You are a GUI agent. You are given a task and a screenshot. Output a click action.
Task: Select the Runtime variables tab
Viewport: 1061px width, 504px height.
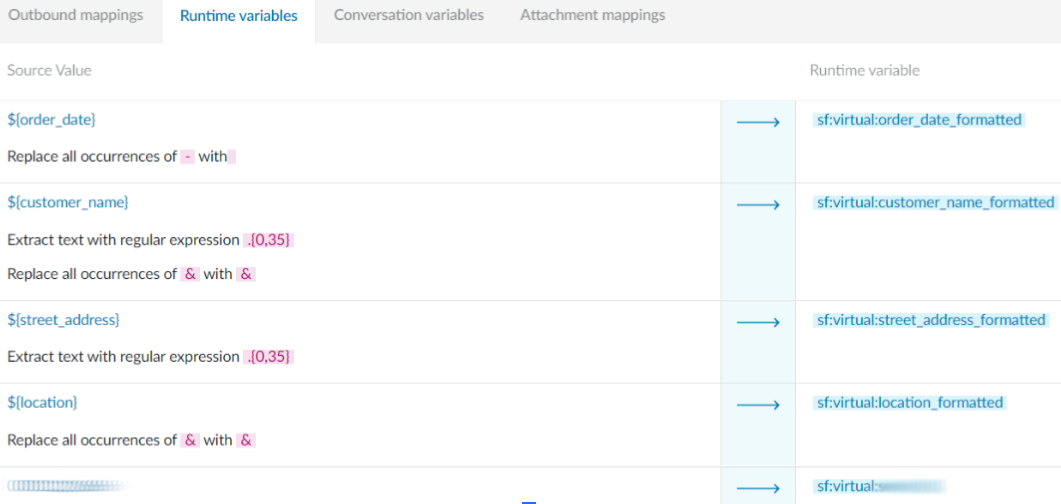pos(238,16)
